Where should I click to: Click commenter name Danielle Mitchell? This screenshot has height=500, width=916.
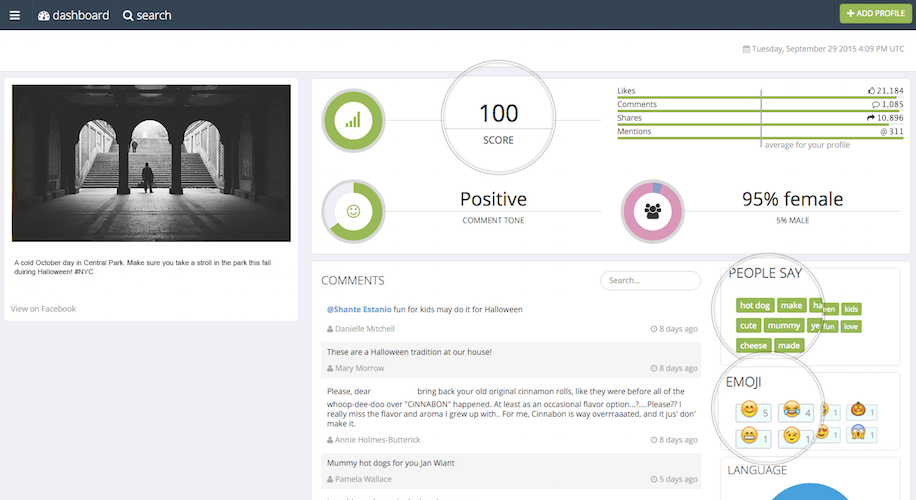(365, 329)
